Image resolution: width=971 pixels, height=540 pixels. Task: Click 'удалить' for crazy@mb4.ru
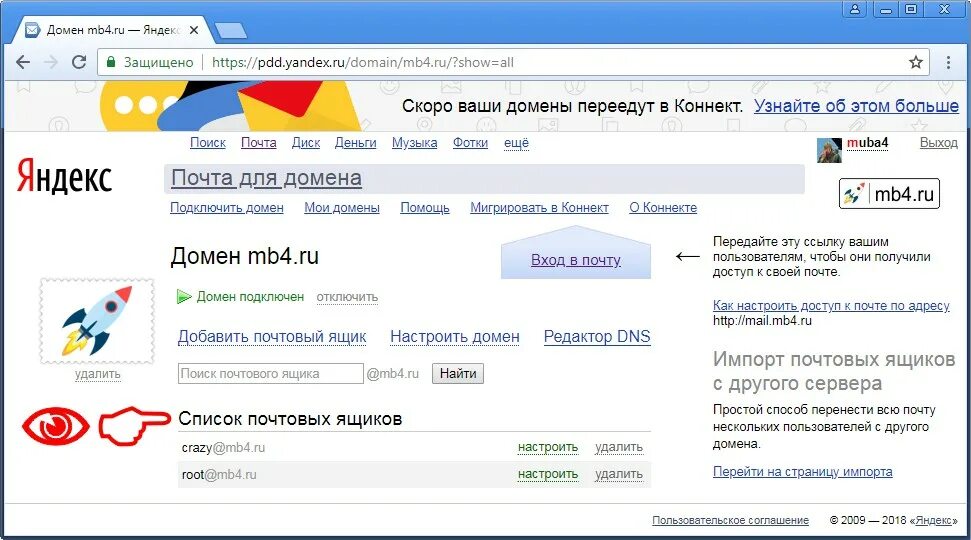tap(619, 447)
